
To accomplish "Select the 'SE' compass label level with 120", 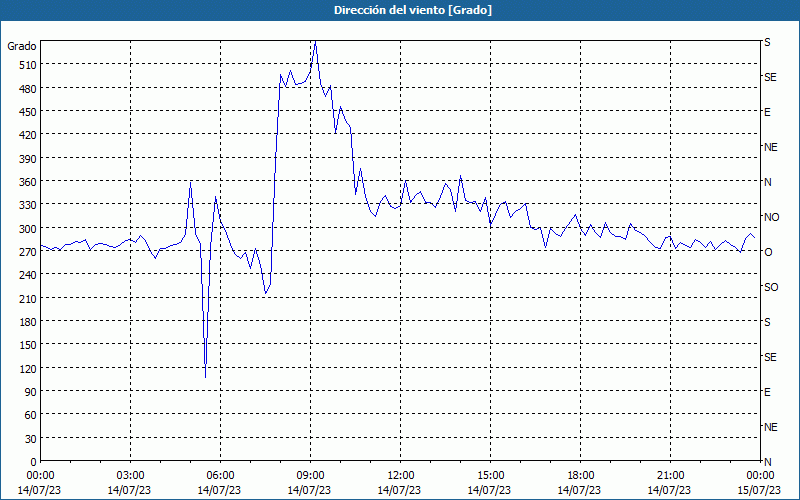I will point(770,357).
